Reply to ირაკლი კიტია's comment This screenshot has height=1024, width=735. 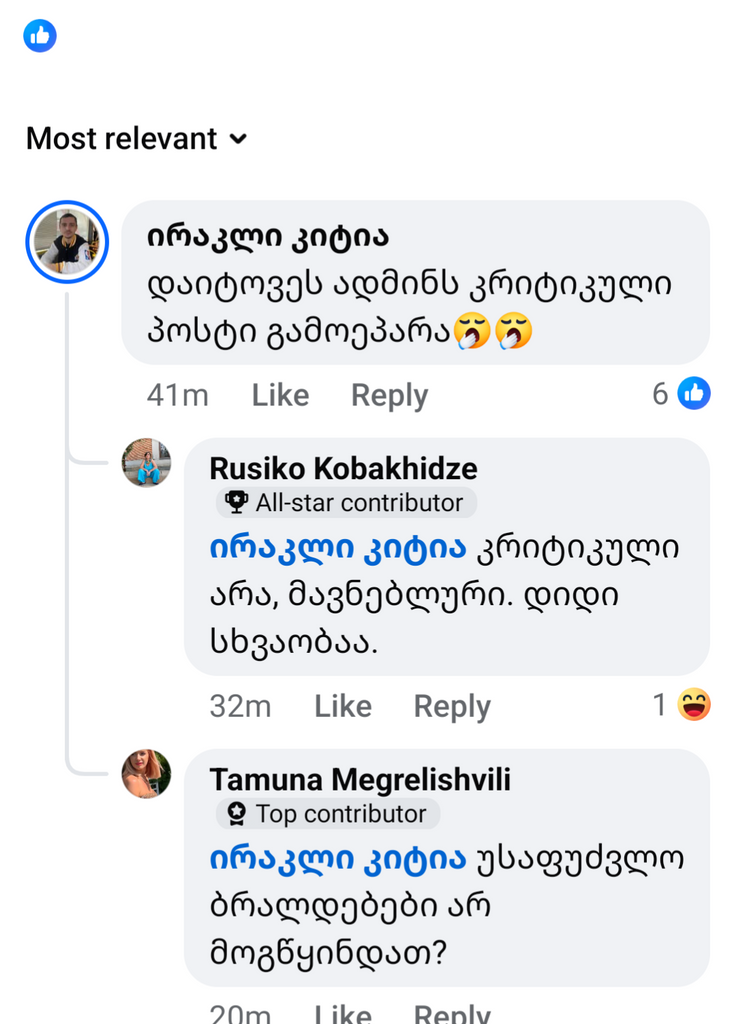coord(389,396)
